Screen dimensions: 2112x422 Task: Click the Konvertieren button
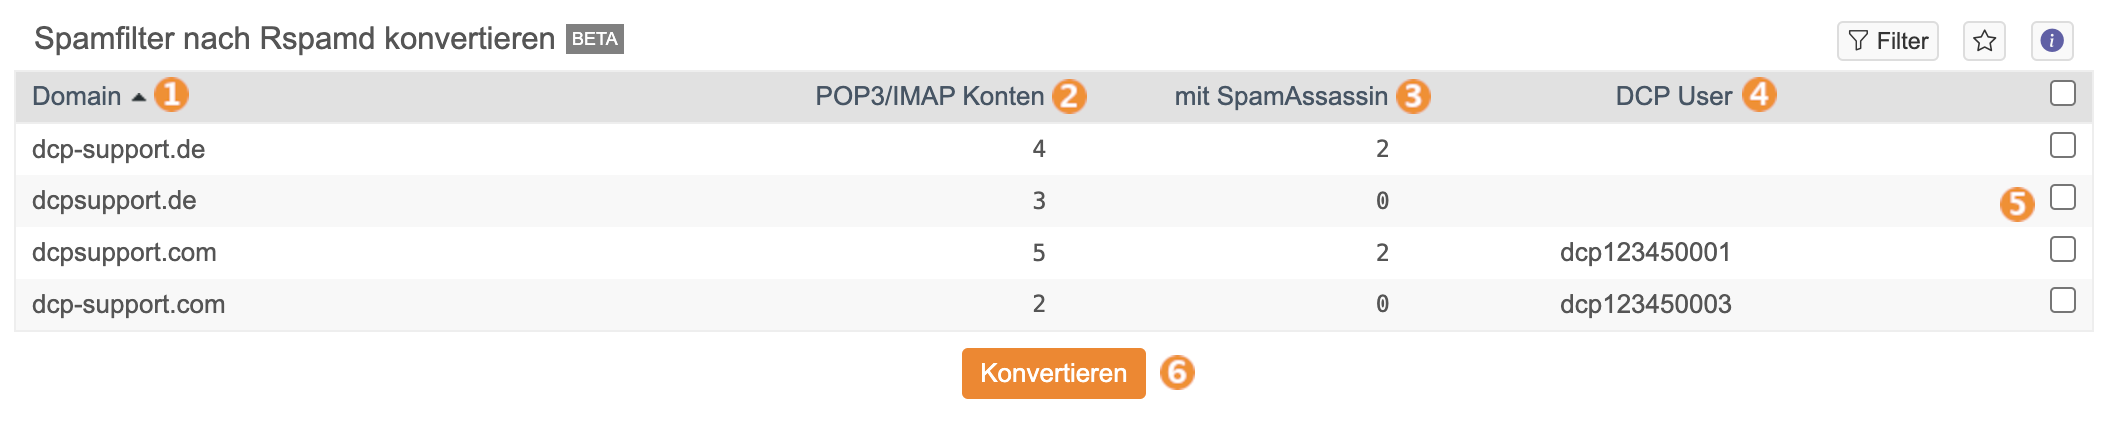click(1053, 373)
